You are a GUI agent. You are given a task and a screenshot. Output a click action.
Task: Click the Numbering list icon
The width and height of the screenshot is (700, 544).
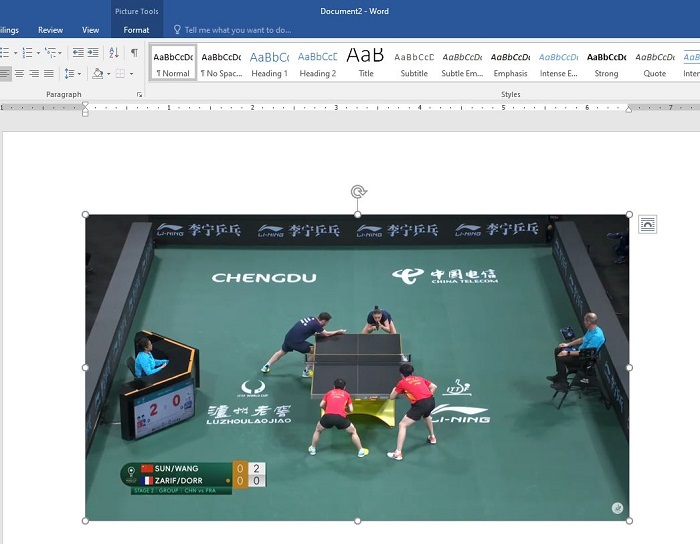click(x=27, y=53)
